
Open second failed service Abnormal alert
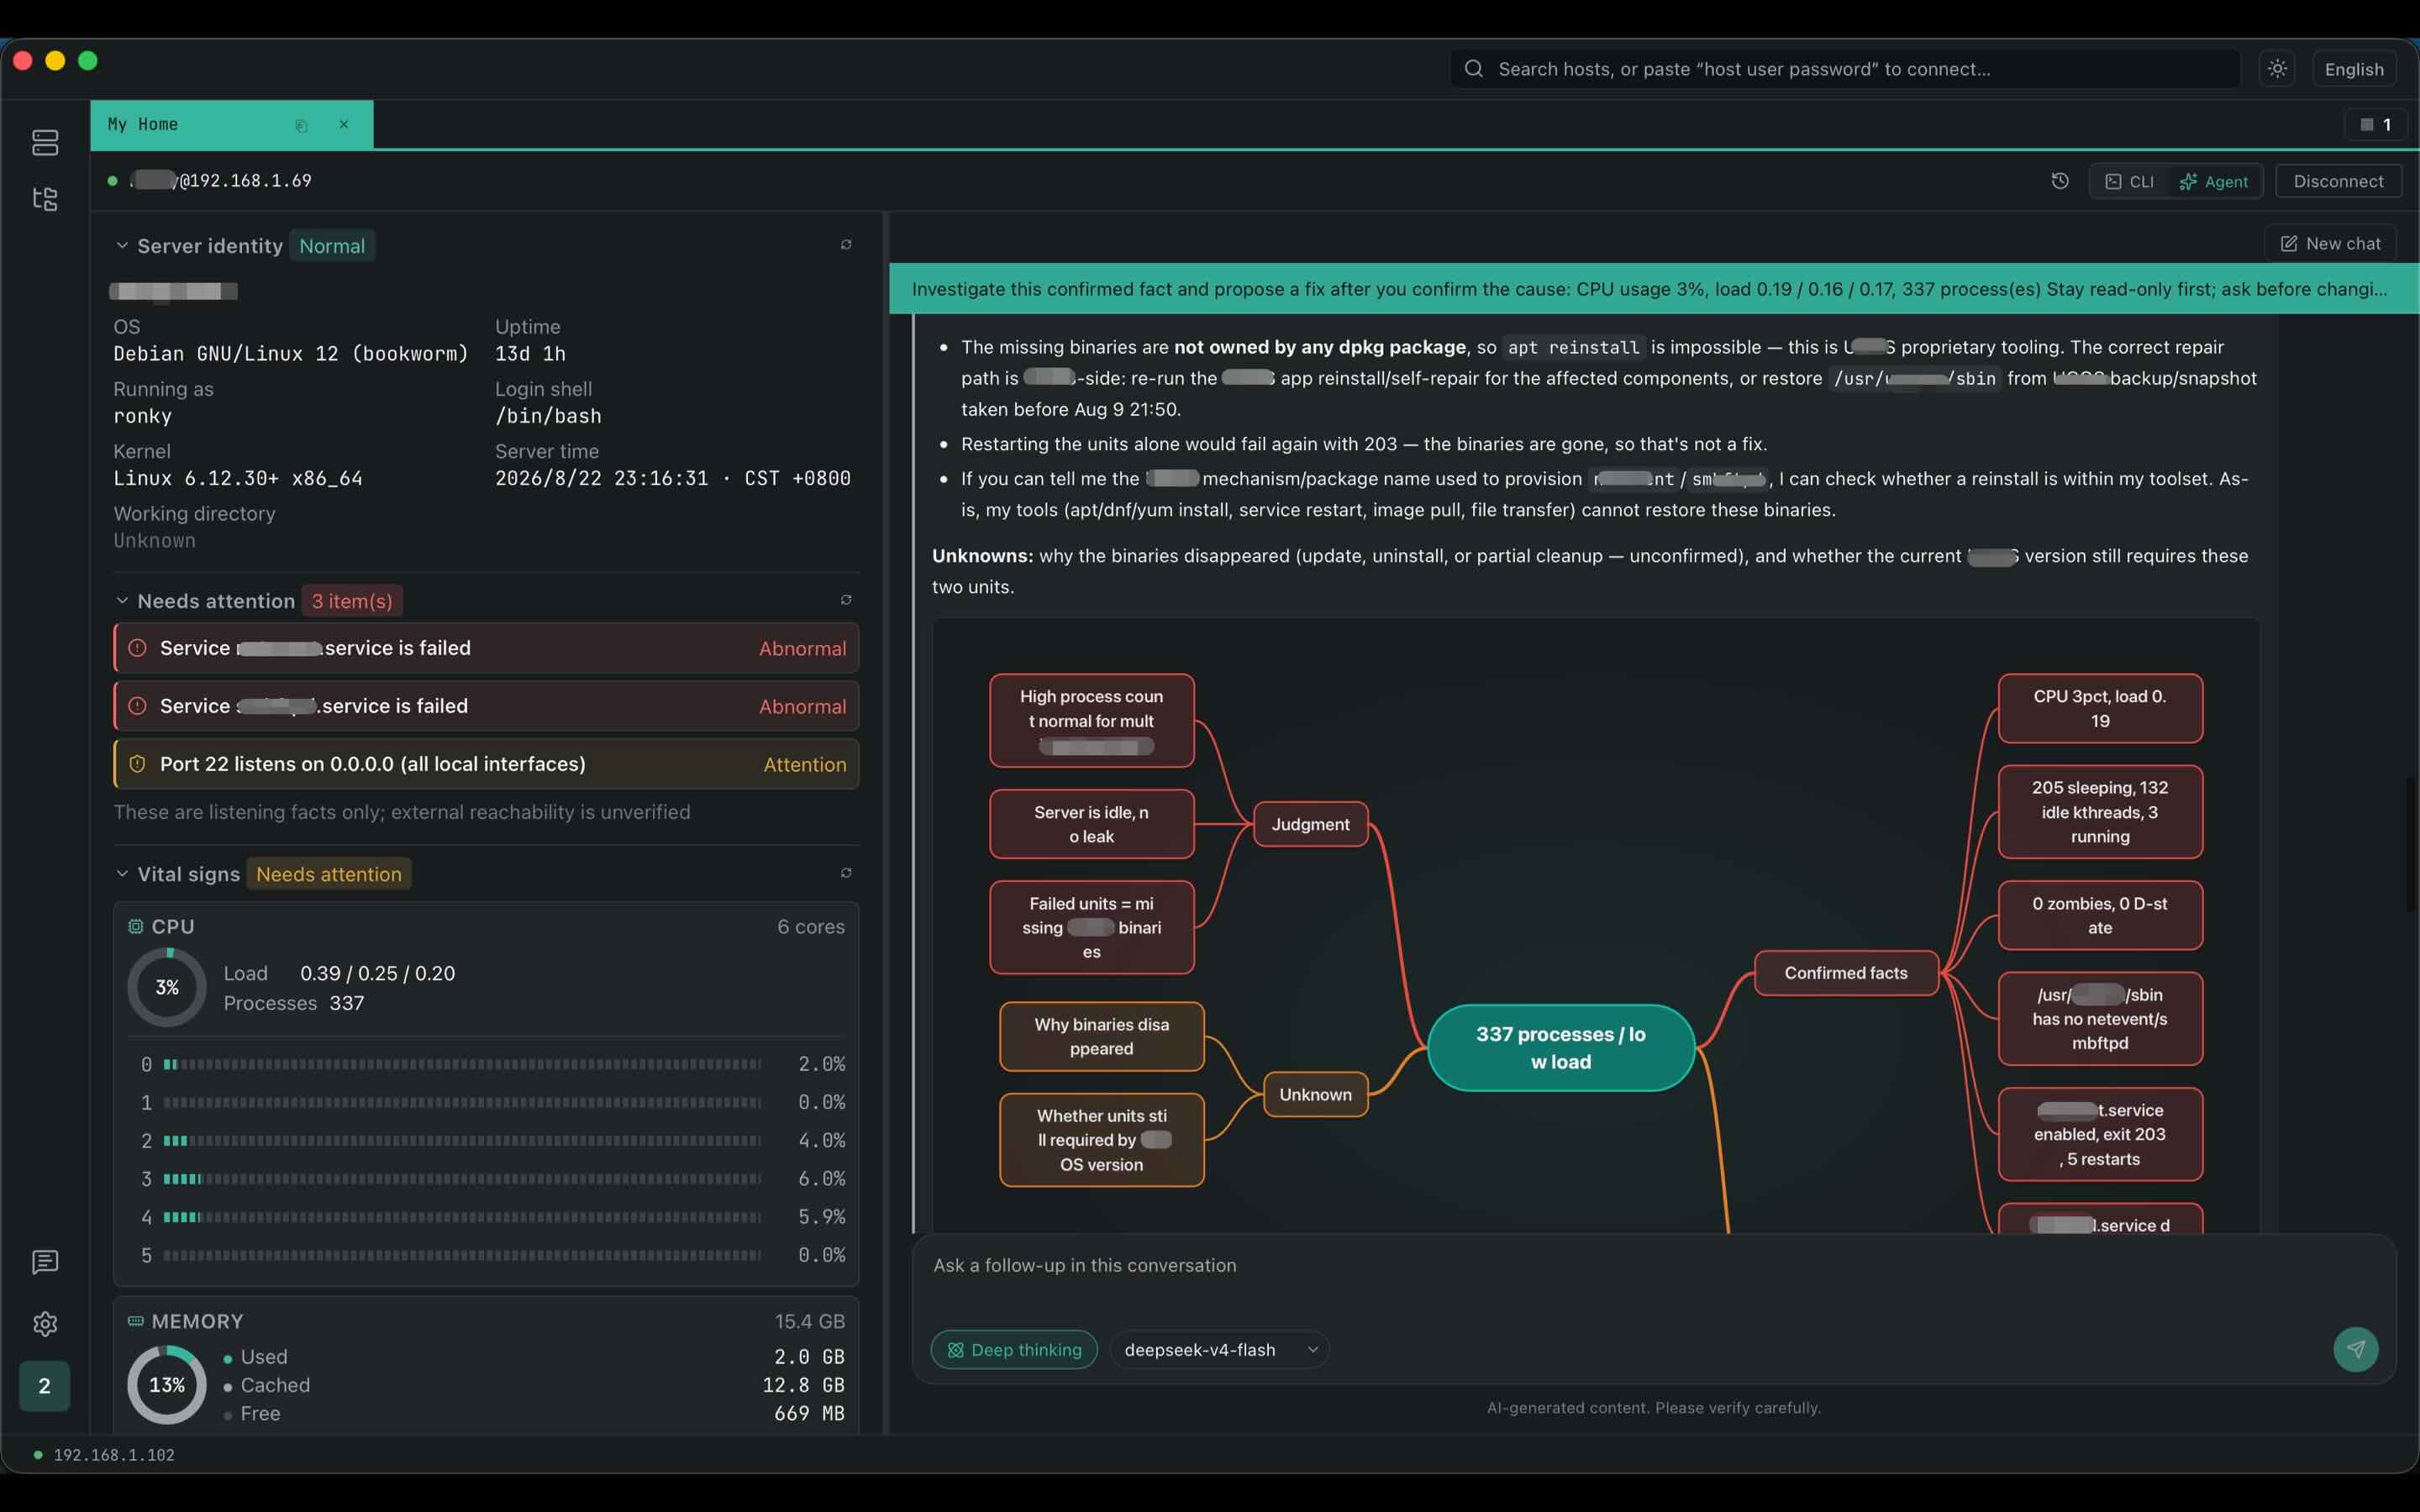click(x=486, y=706)
